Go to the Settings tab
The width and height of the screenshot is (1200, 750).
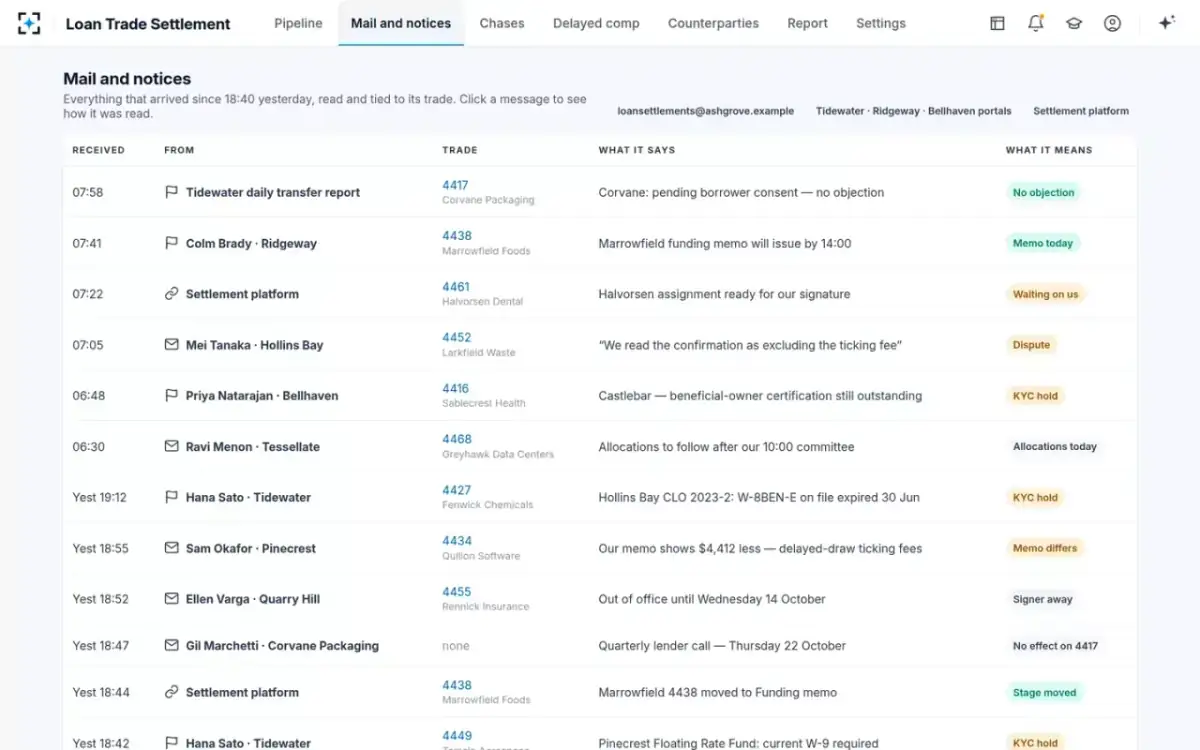coord(881,23)
